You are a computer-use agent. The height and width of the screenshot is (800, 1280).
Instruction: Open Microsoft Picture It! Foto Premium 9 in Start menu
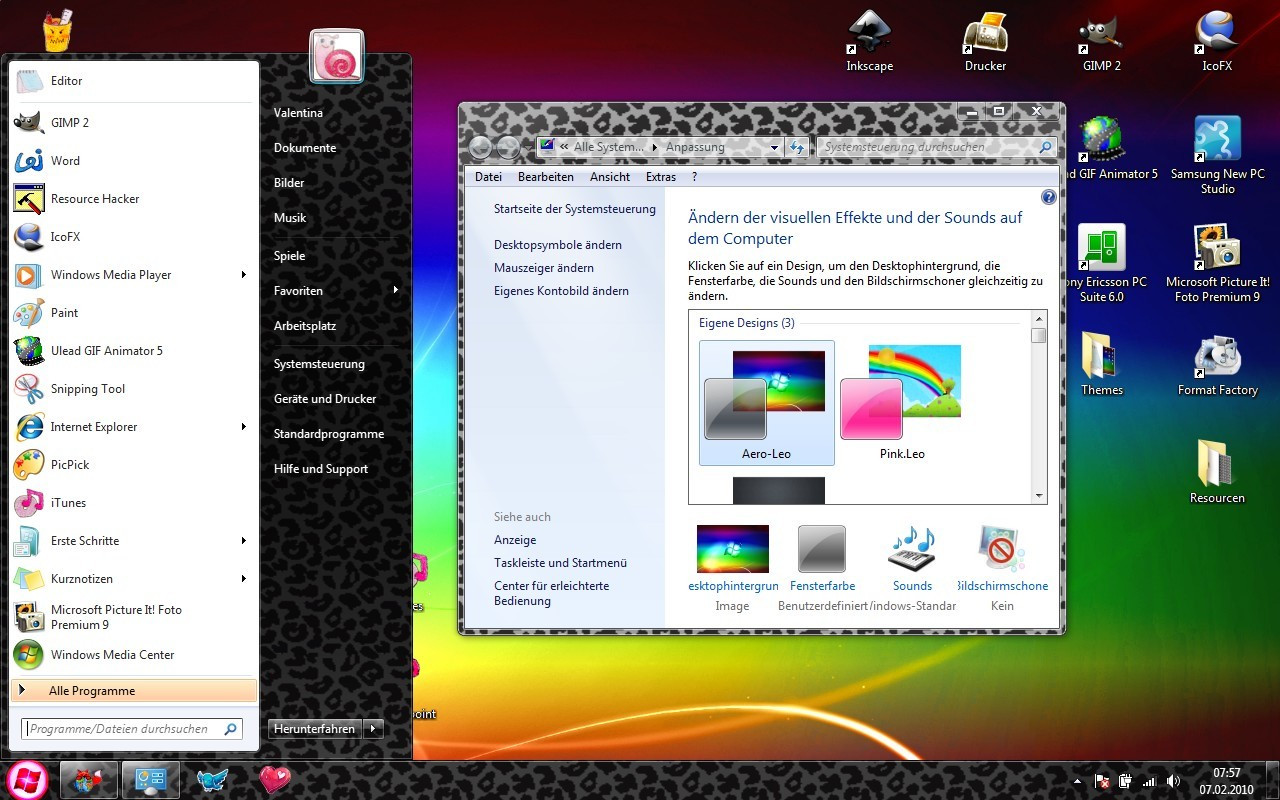[x=133, y=616]
